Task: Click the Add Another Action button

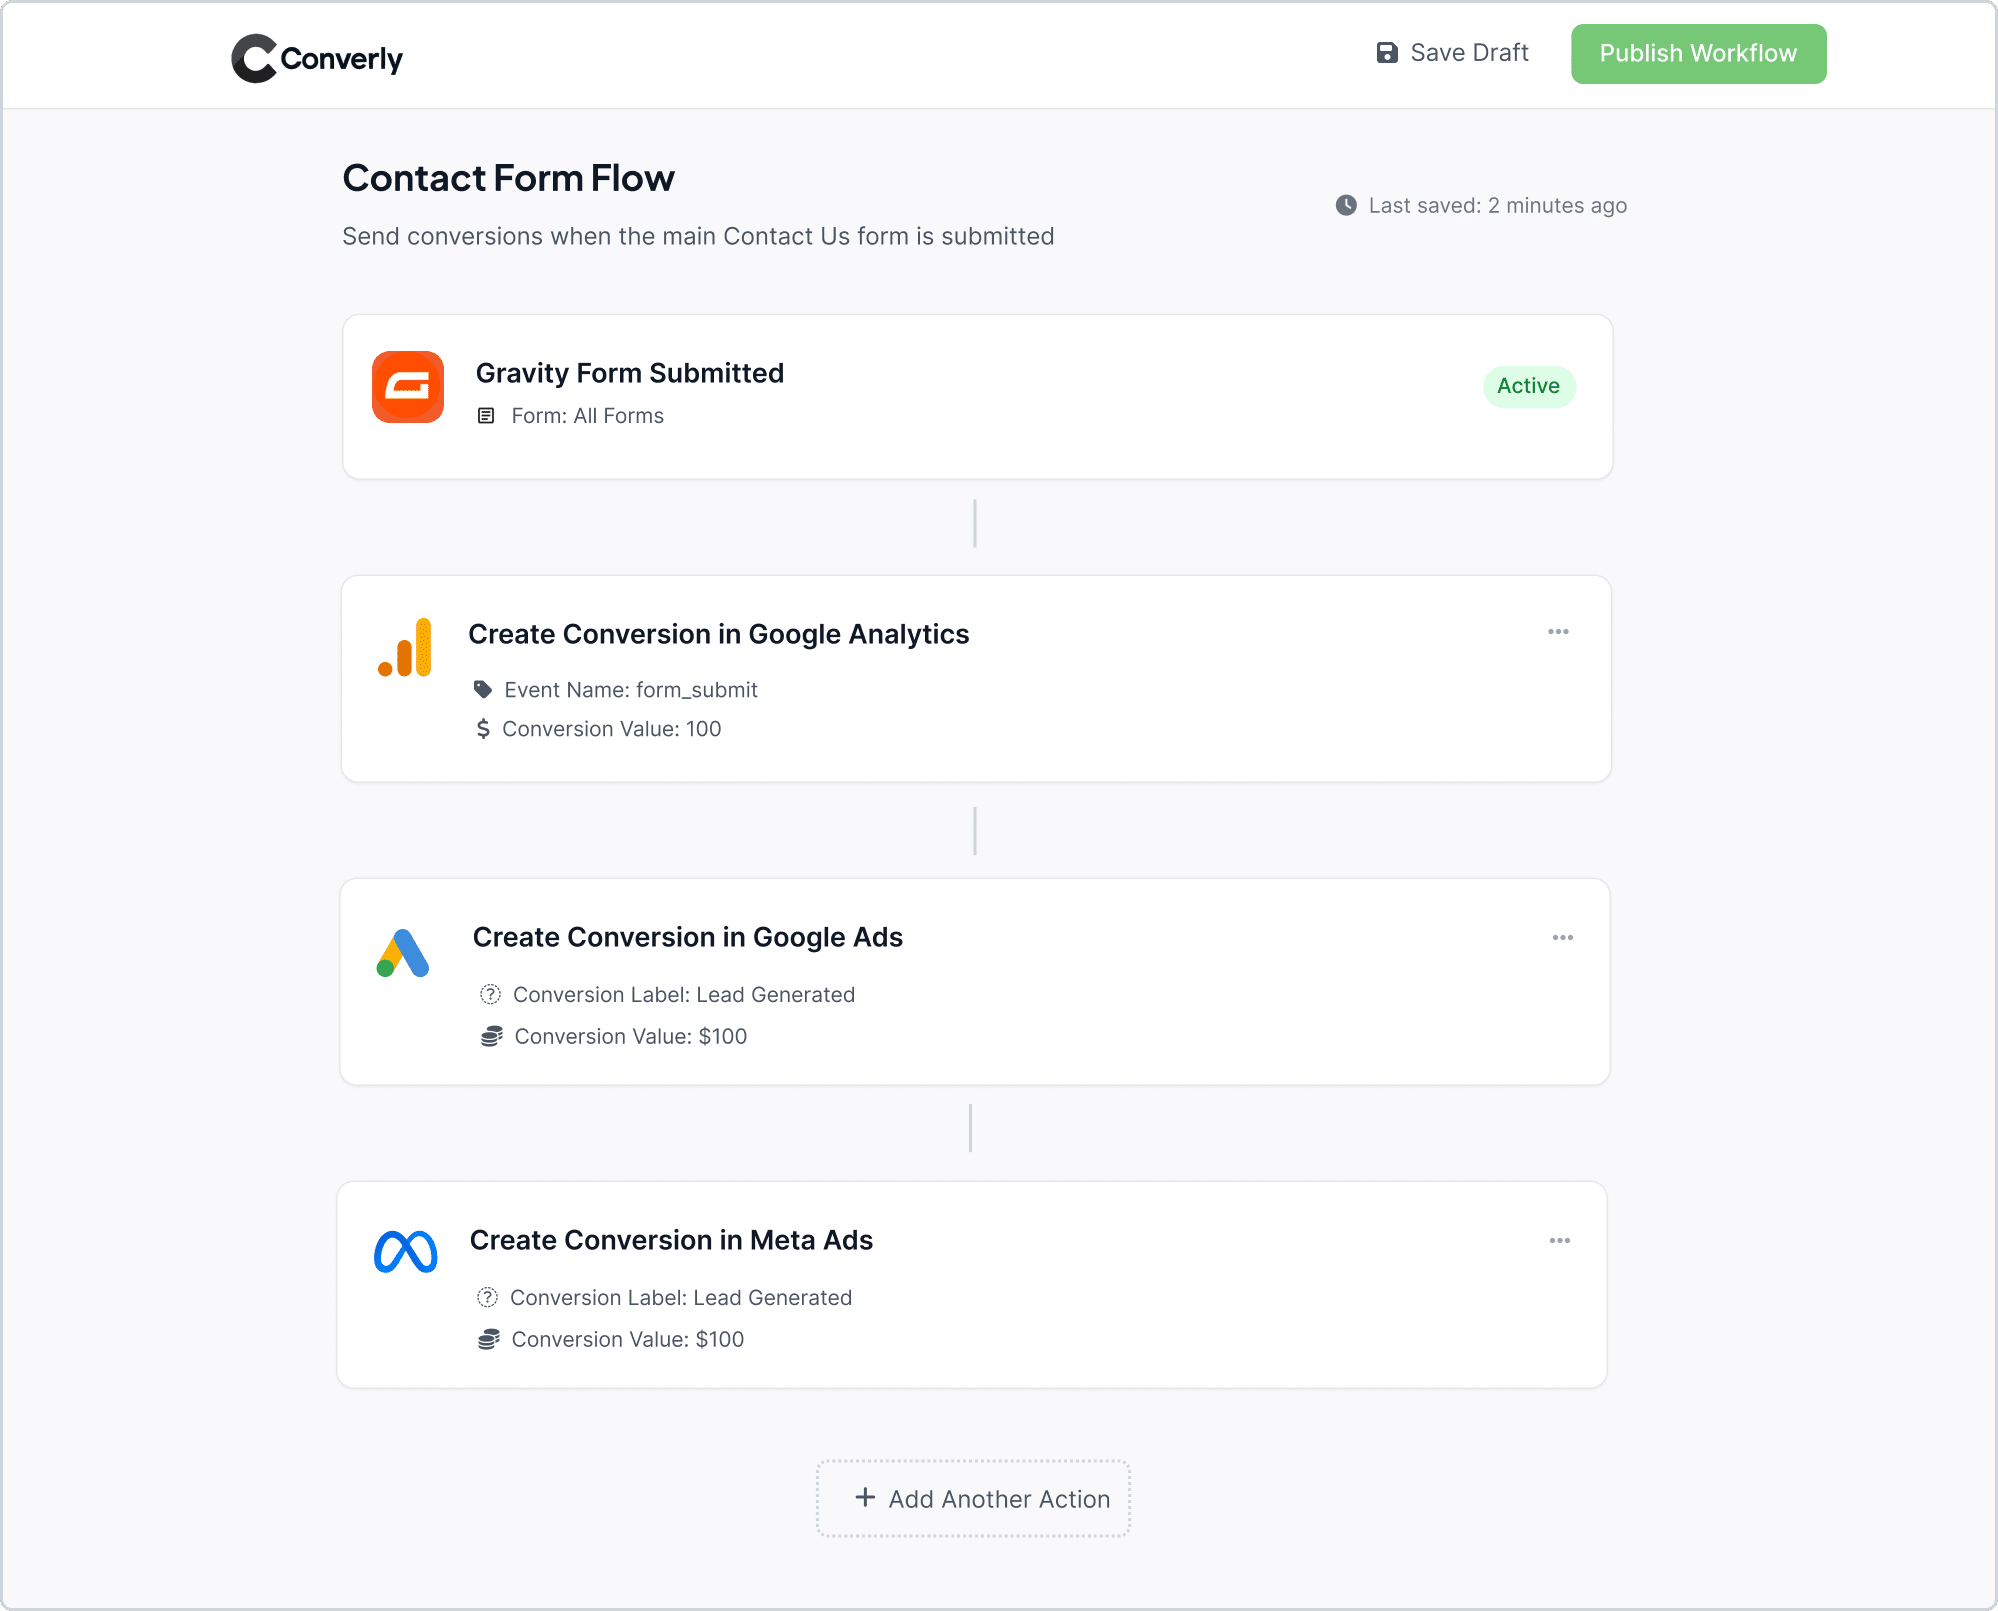Action: pos(973,1498)
